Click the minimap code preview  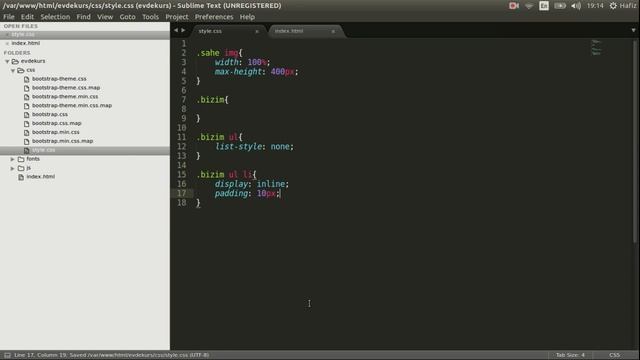pyautogui.click(x=596, y=47)
